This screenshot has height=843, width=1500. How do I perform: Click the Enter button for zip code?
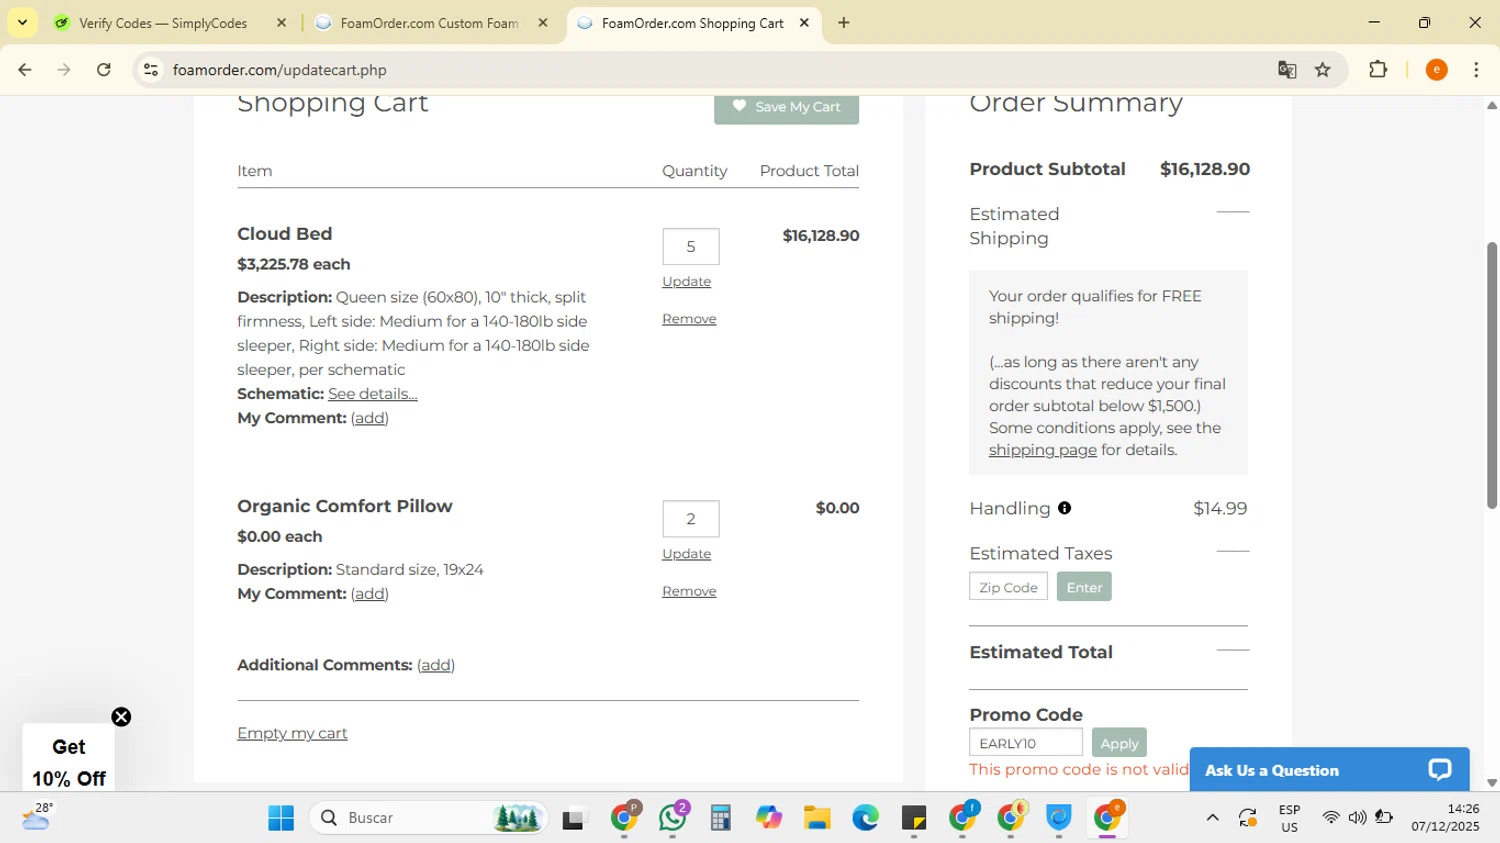coord(1084,587)
